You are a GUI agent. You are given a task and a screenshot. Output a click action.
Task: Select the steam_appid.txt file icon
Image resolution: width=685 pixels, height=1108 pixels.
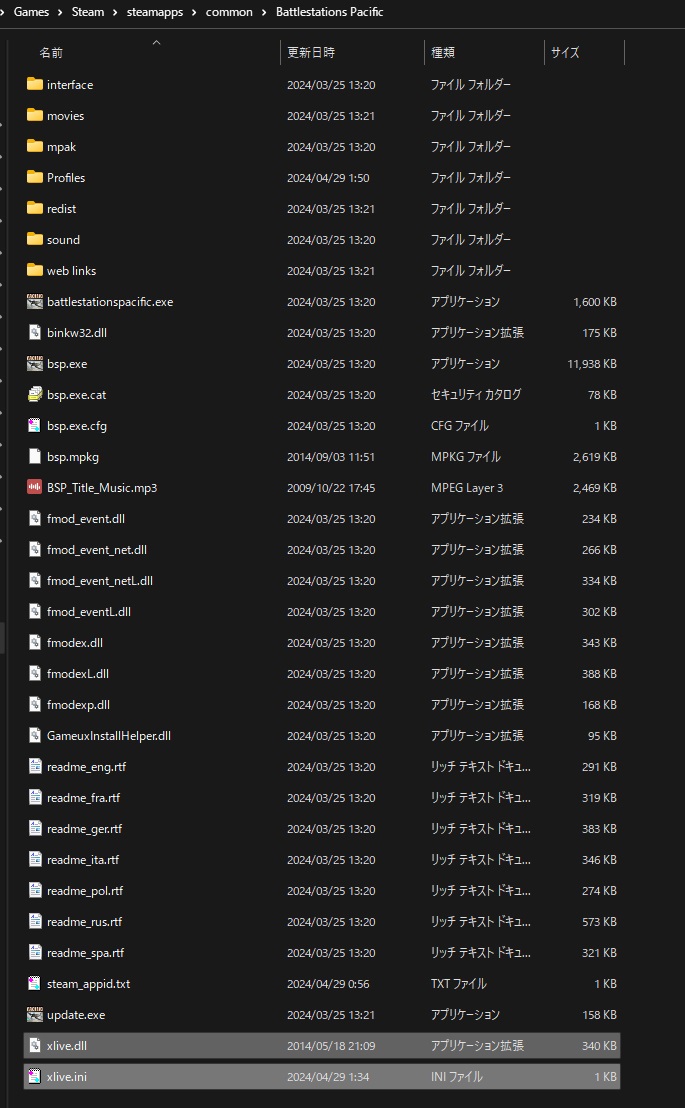35,984
